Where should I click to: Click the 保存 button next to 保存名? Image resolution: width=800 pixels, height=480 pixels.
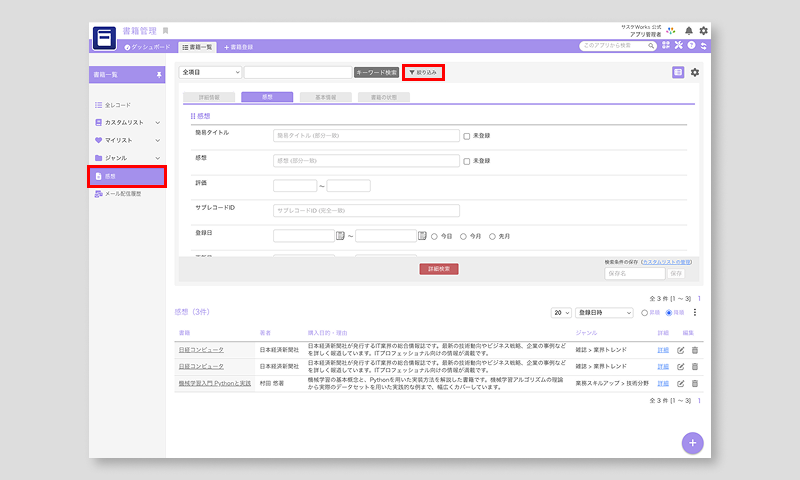click(x=676, y=273)
